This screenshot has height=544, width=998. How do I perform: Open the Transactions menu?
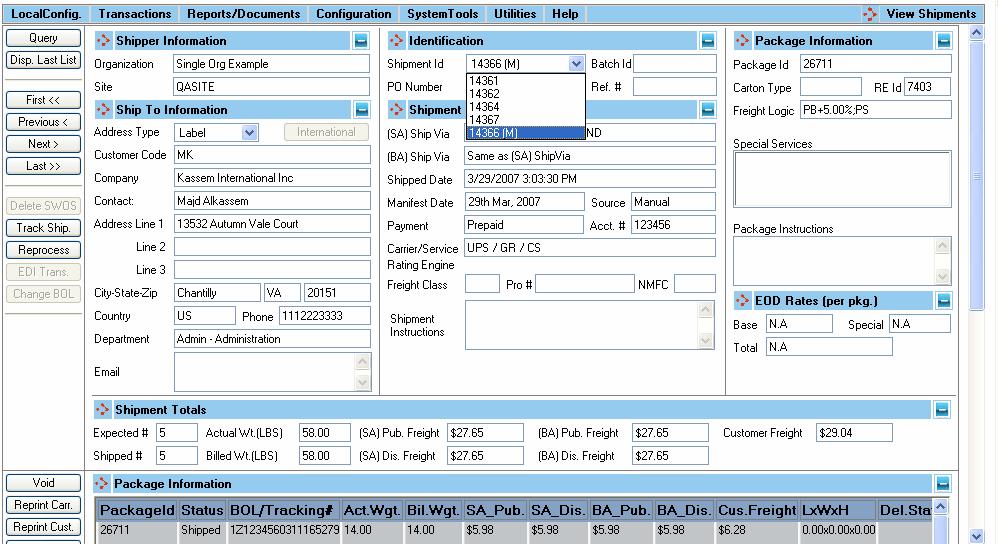tap(134, 14)
